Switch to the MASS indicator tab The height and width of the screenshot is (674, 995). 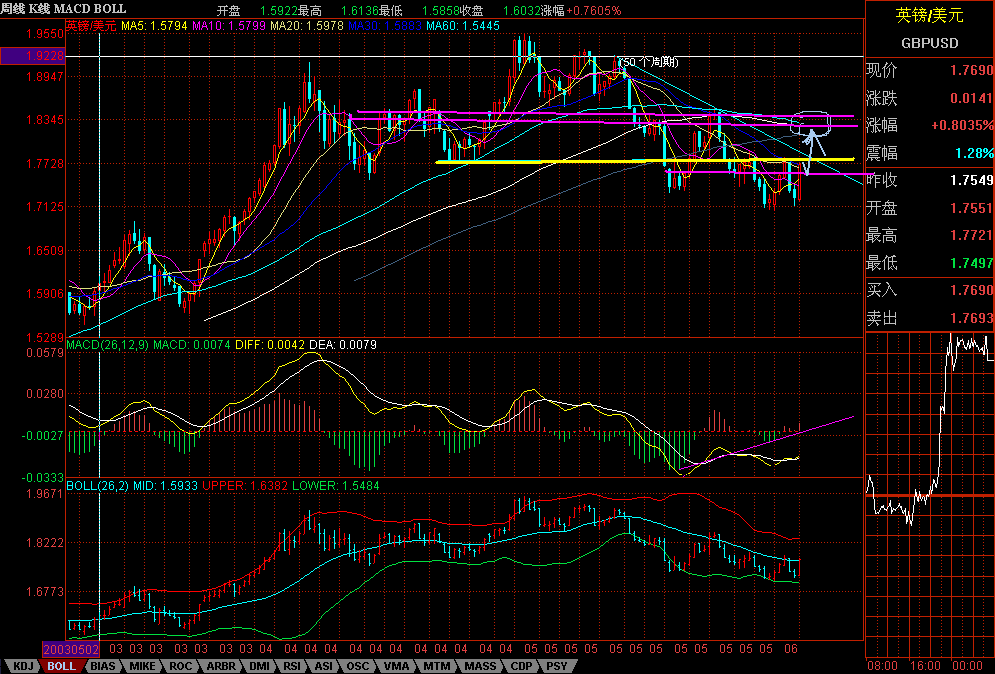480,666
